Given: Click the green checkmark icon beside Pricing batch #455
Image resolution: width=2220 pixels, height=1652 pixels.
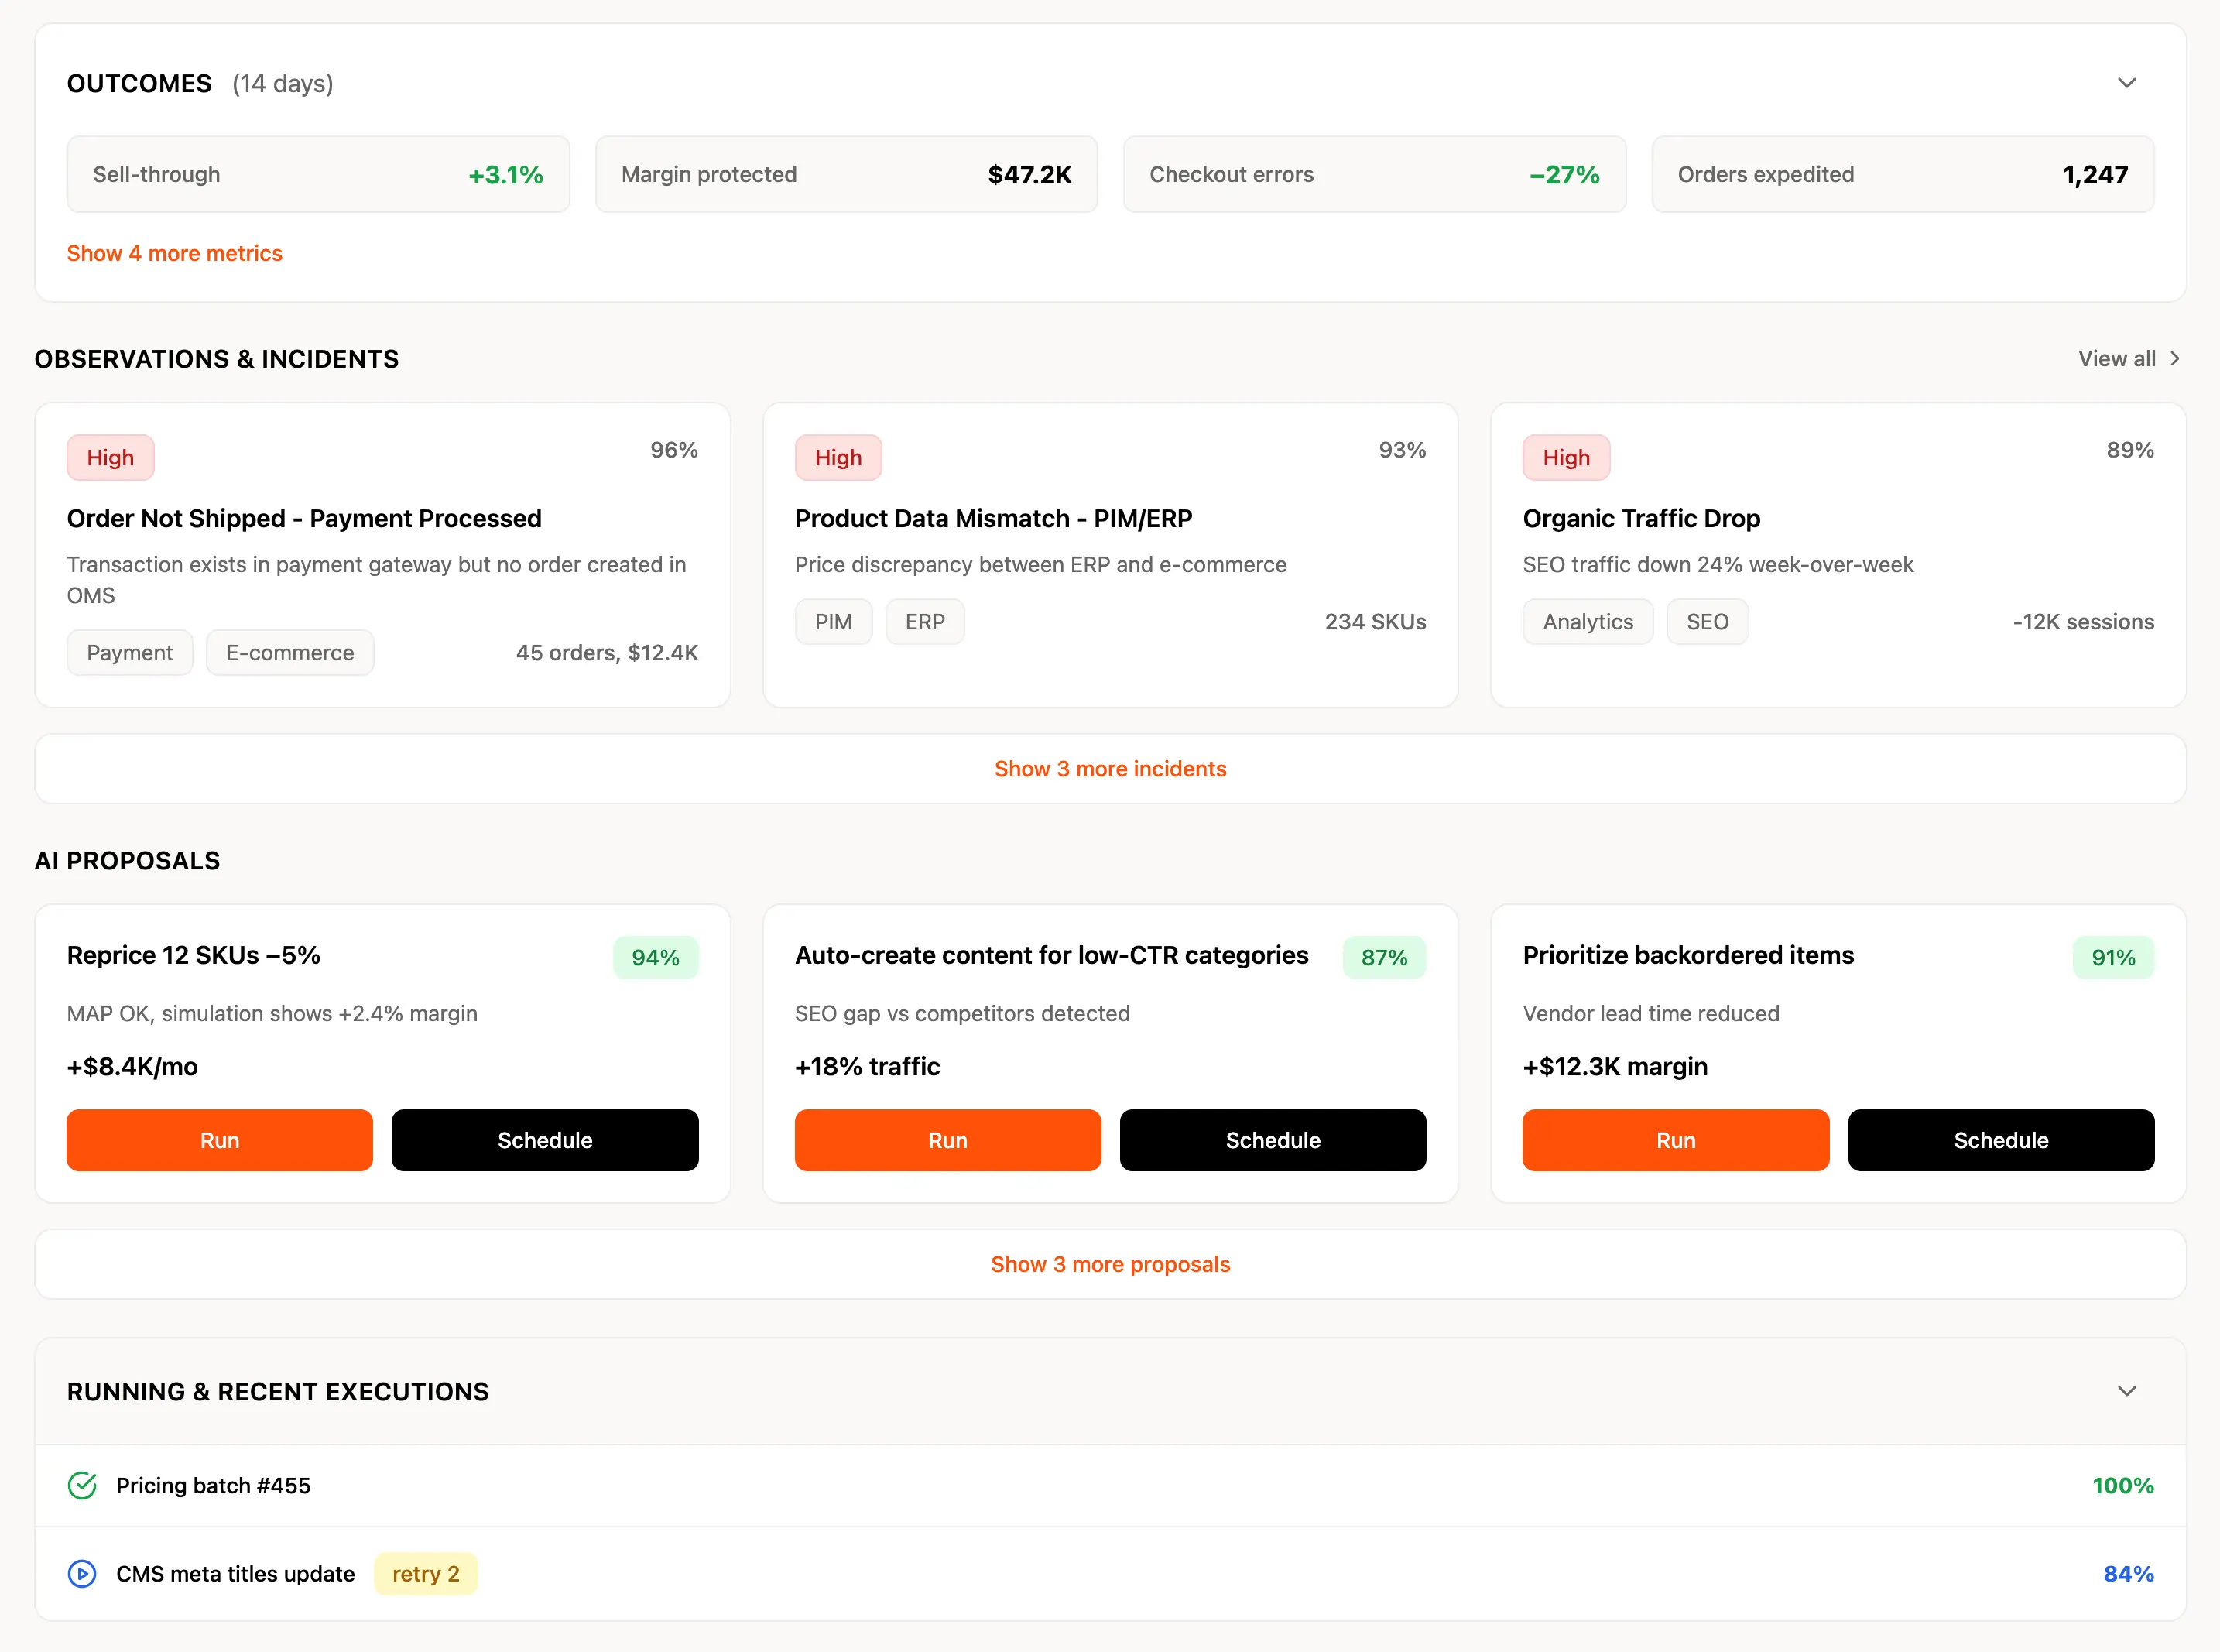Looking at the screenshot, I should (x=82, y=1485).
